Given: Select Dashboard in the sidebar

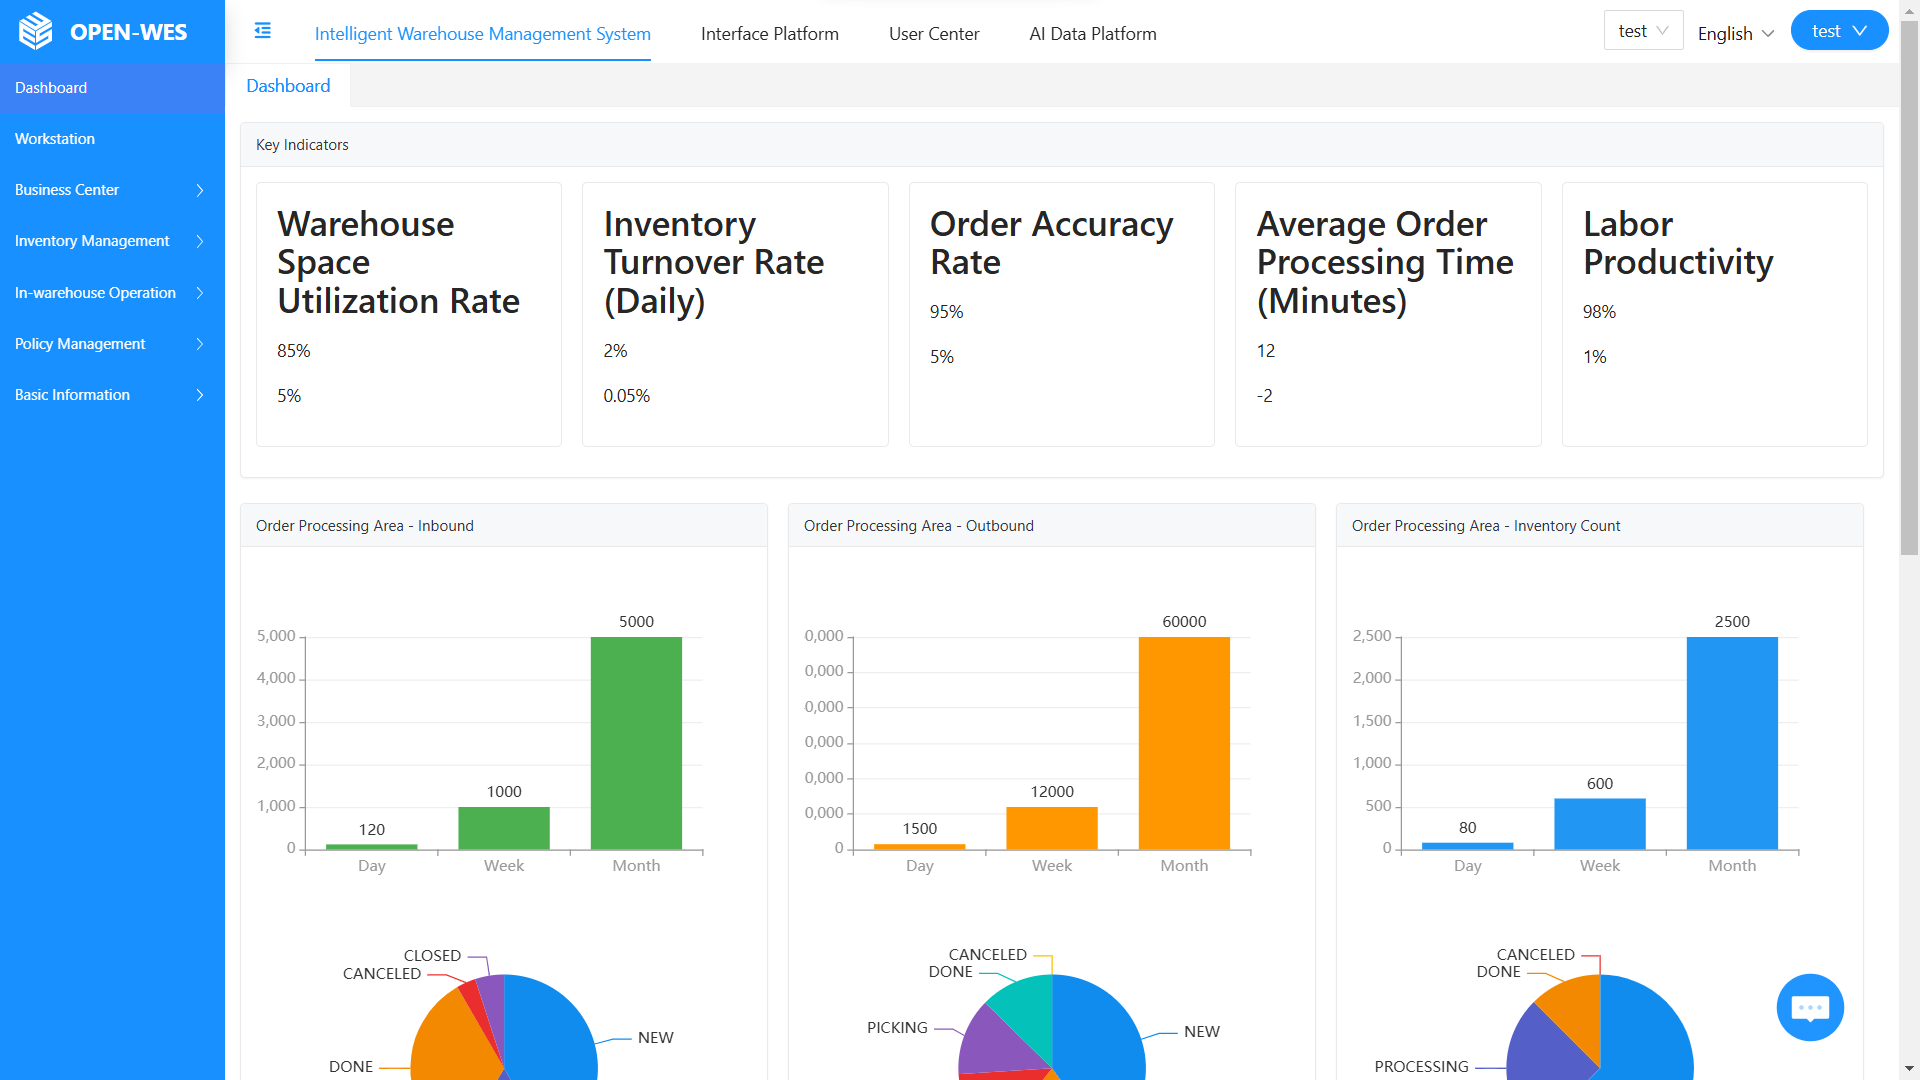Looking at the screenshot, I should [x=112, y=88].
